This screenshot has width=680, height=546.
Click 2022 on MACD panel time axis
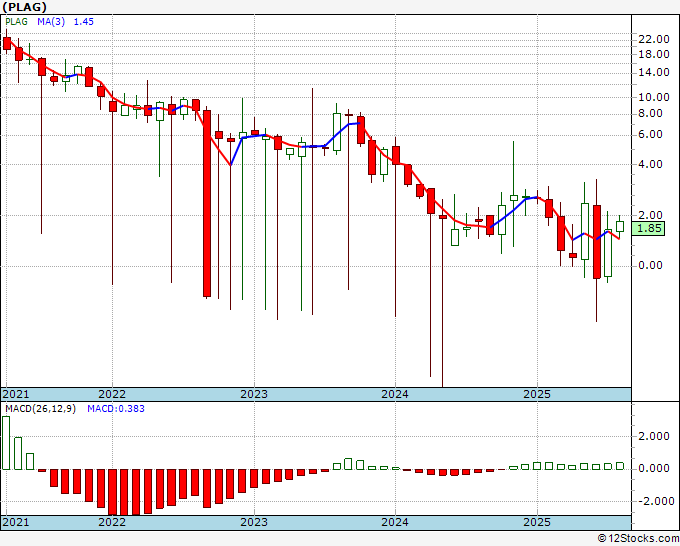(112, 522)
